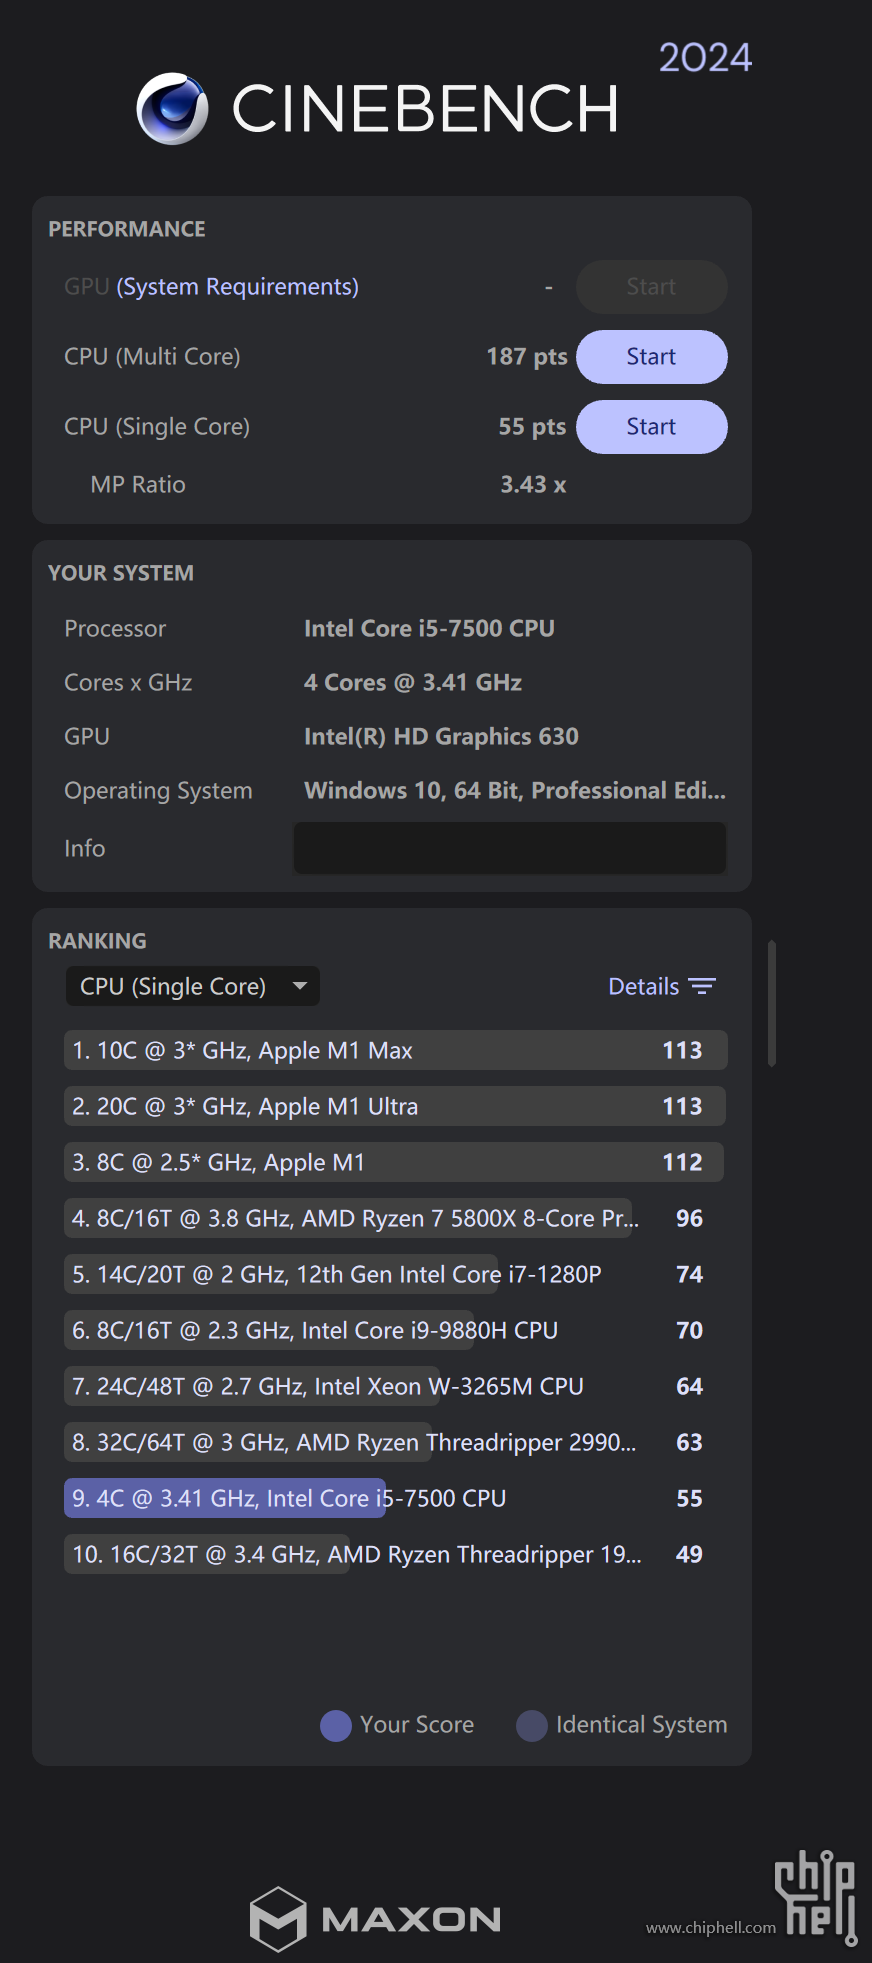Select ranking row Apple M1 Max

click(x=395, y=1050)
